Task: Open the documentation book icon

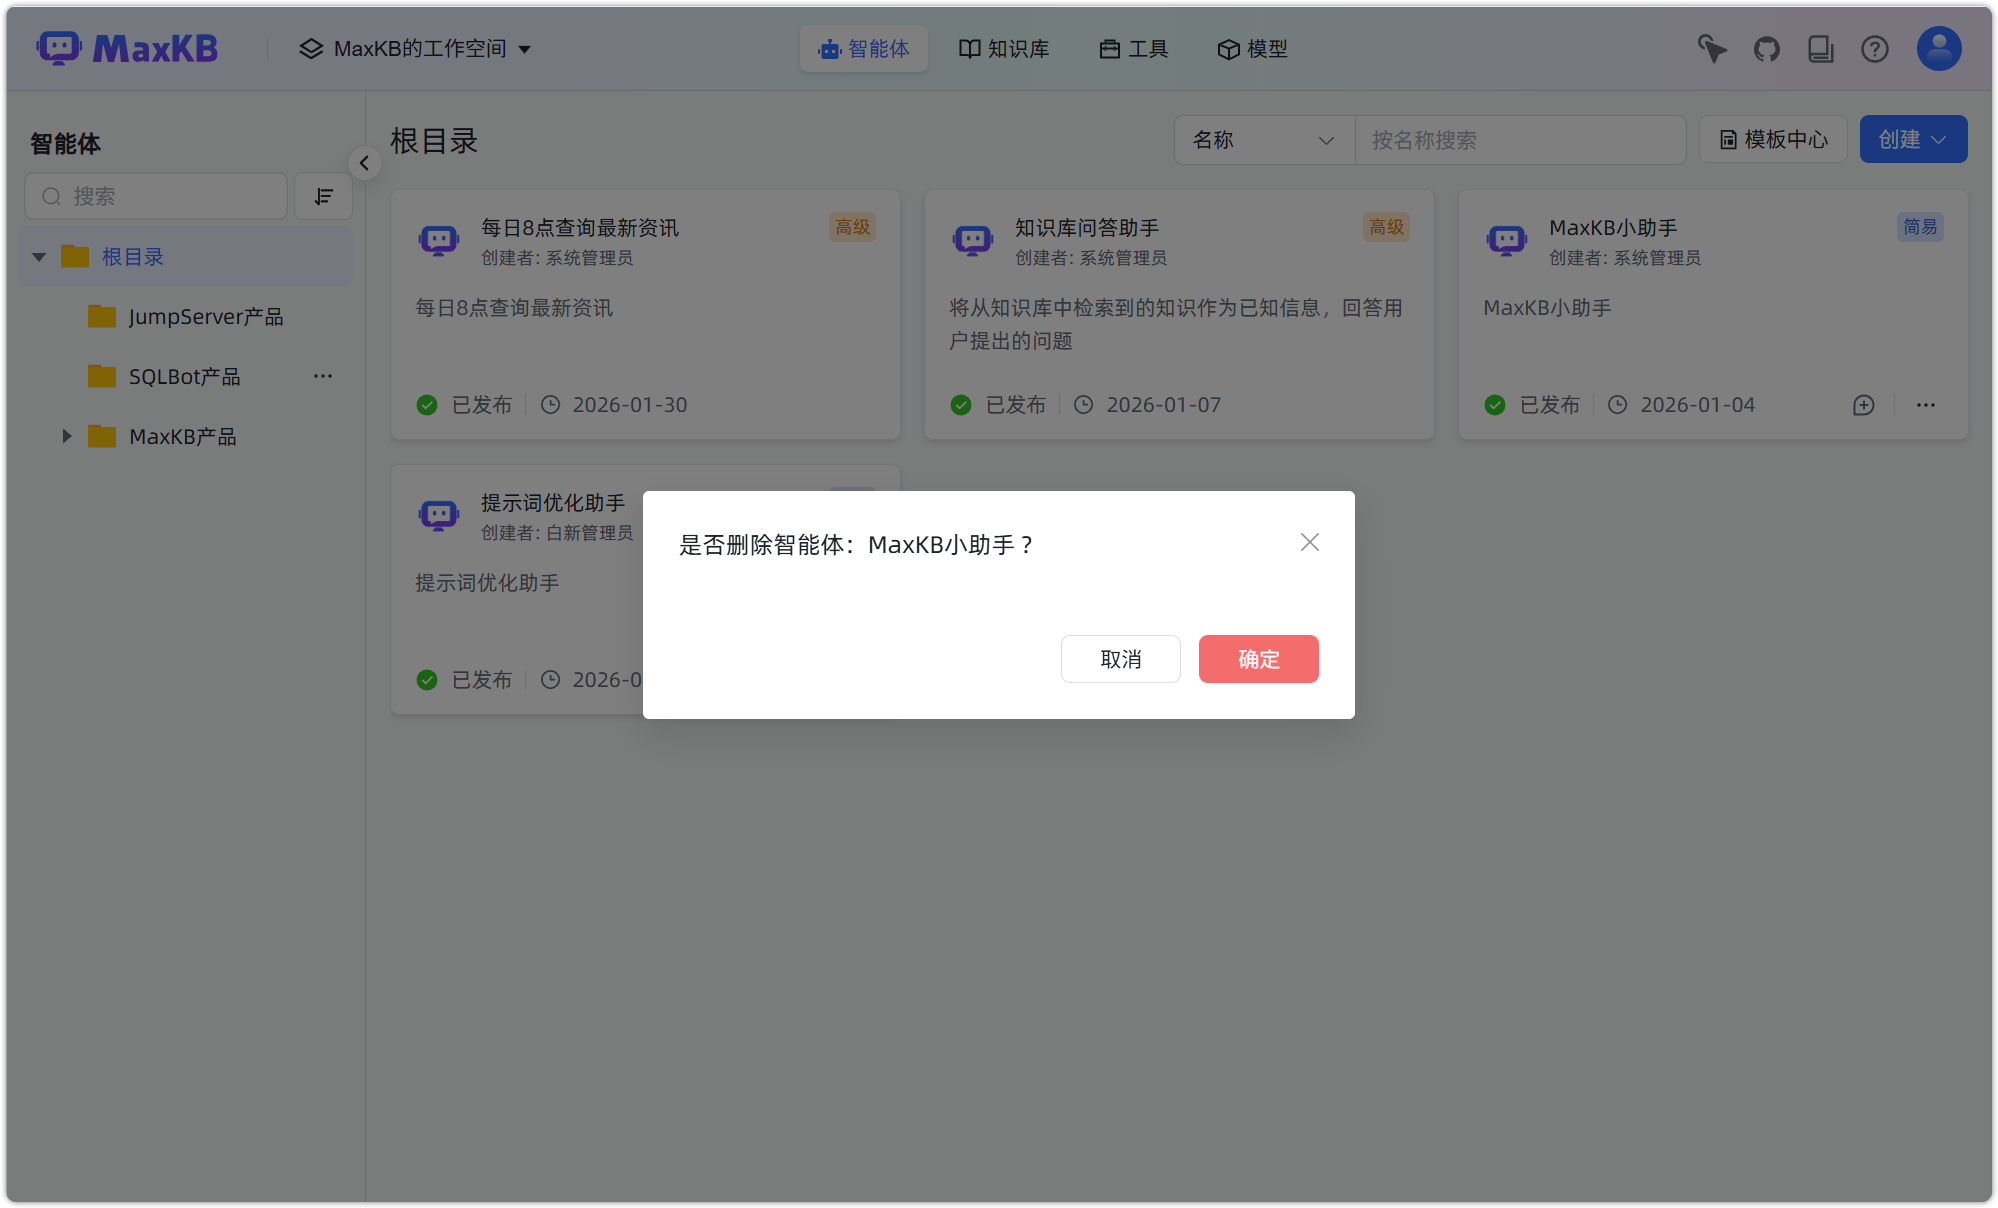Action: click(x=1820, y=48)
